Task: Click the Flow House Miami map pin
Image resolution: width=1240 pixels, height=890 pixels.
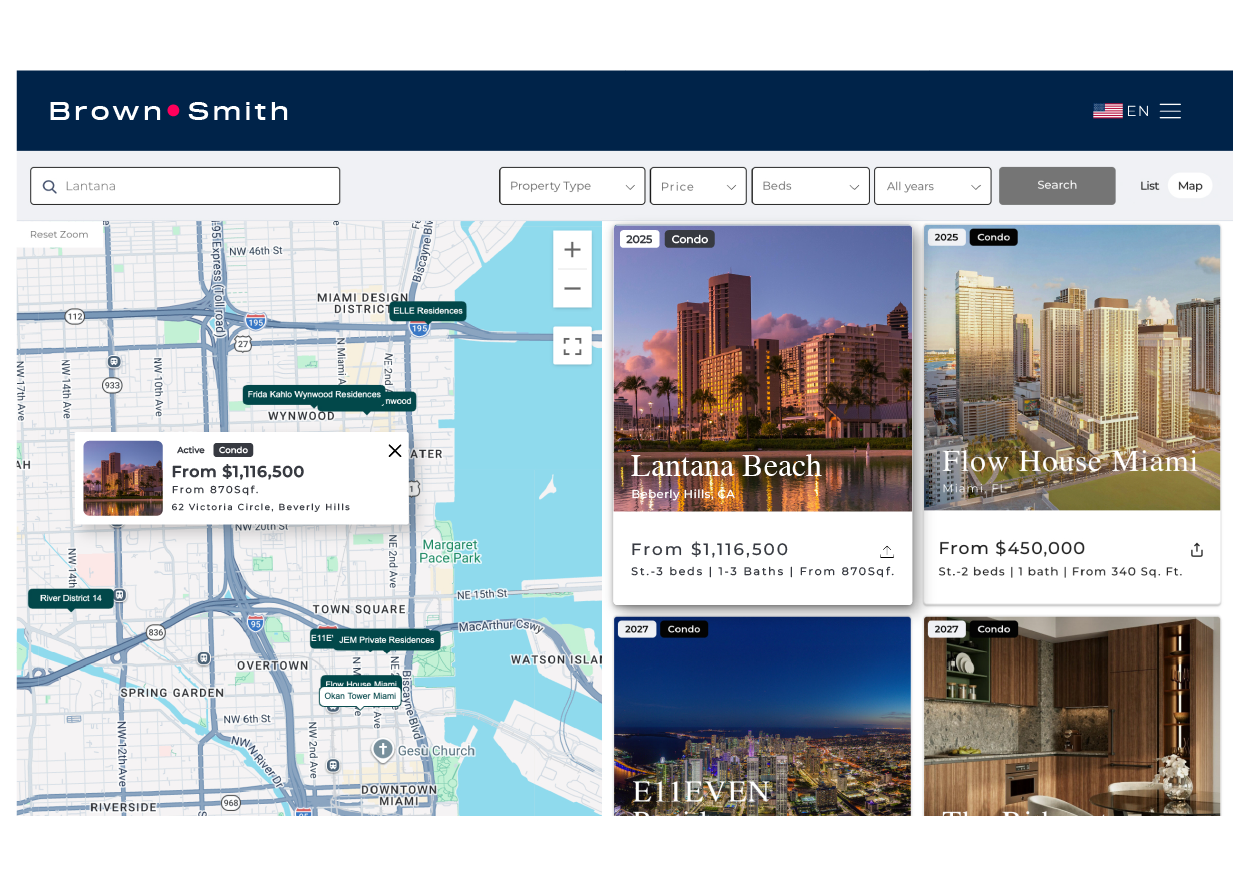Action: pos(360,684)
